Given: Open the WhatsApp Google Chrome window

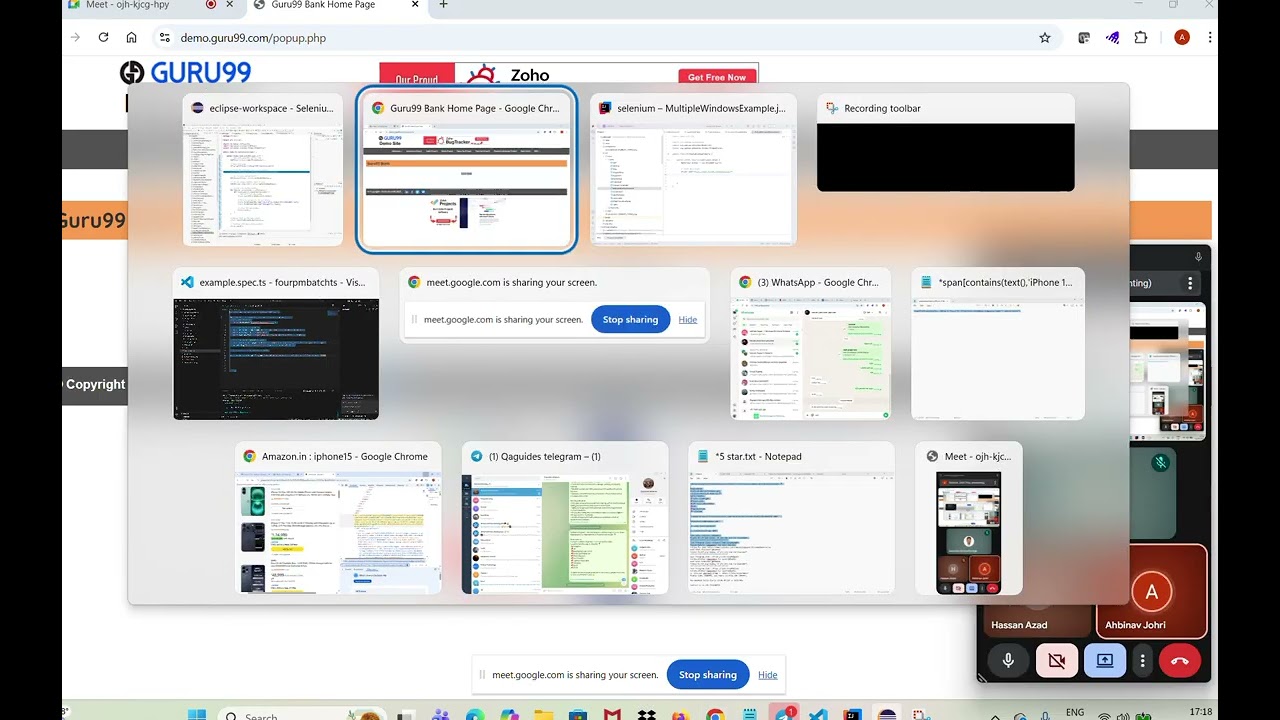Looking at the screenshot, I should pos(811,344).
